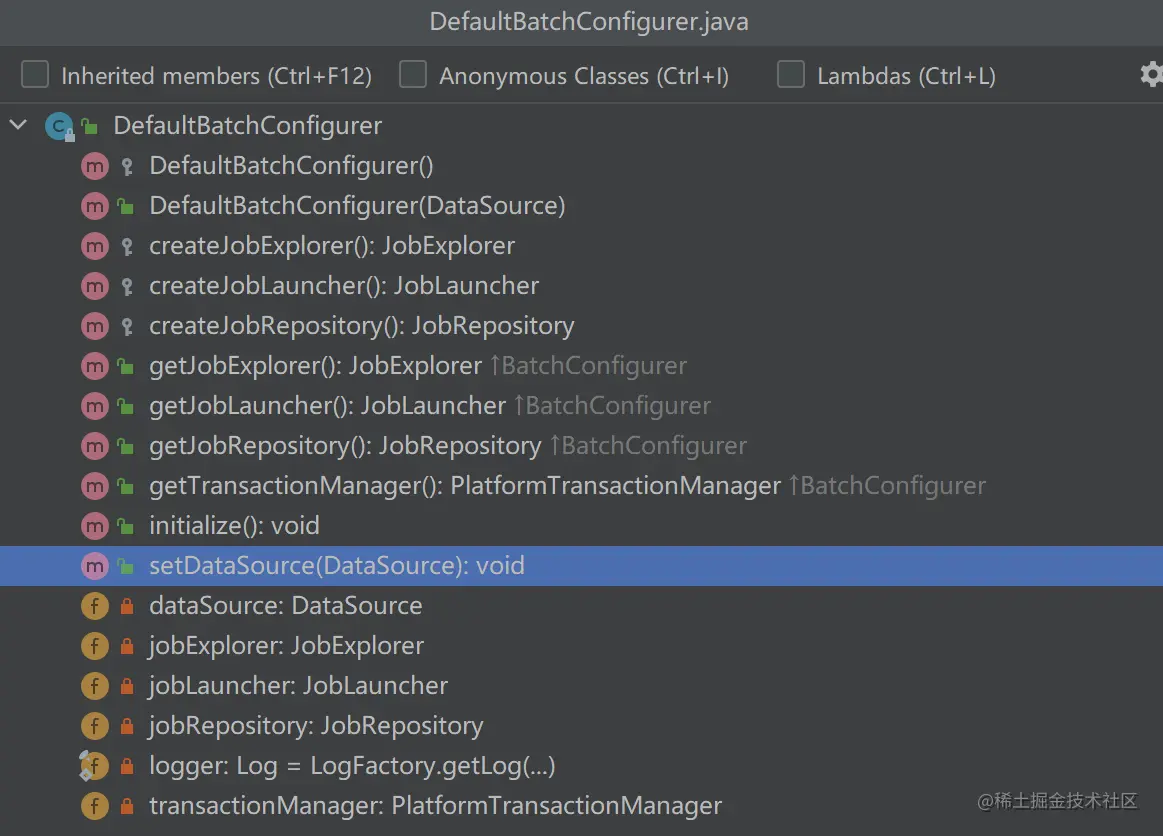Click the field icon beside dataSource
The width and height of the screenshot is (1163, 836).
click(94, 606)
